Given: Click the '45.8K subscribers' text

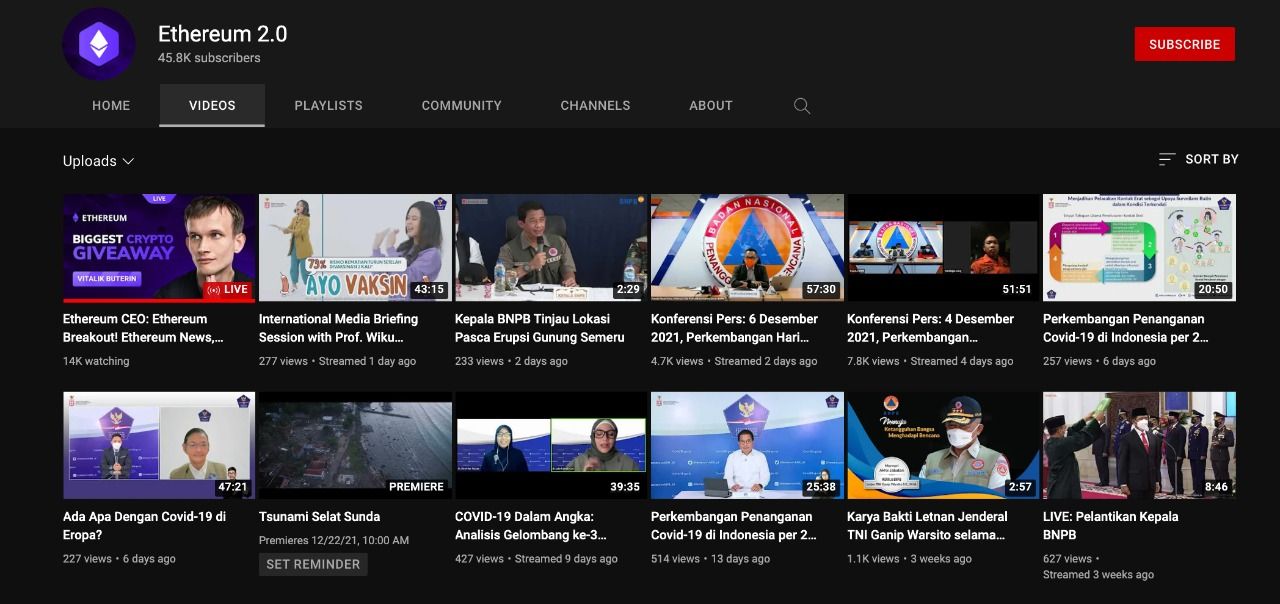Looking at the screenshot, I should click(x=209, y=58).
